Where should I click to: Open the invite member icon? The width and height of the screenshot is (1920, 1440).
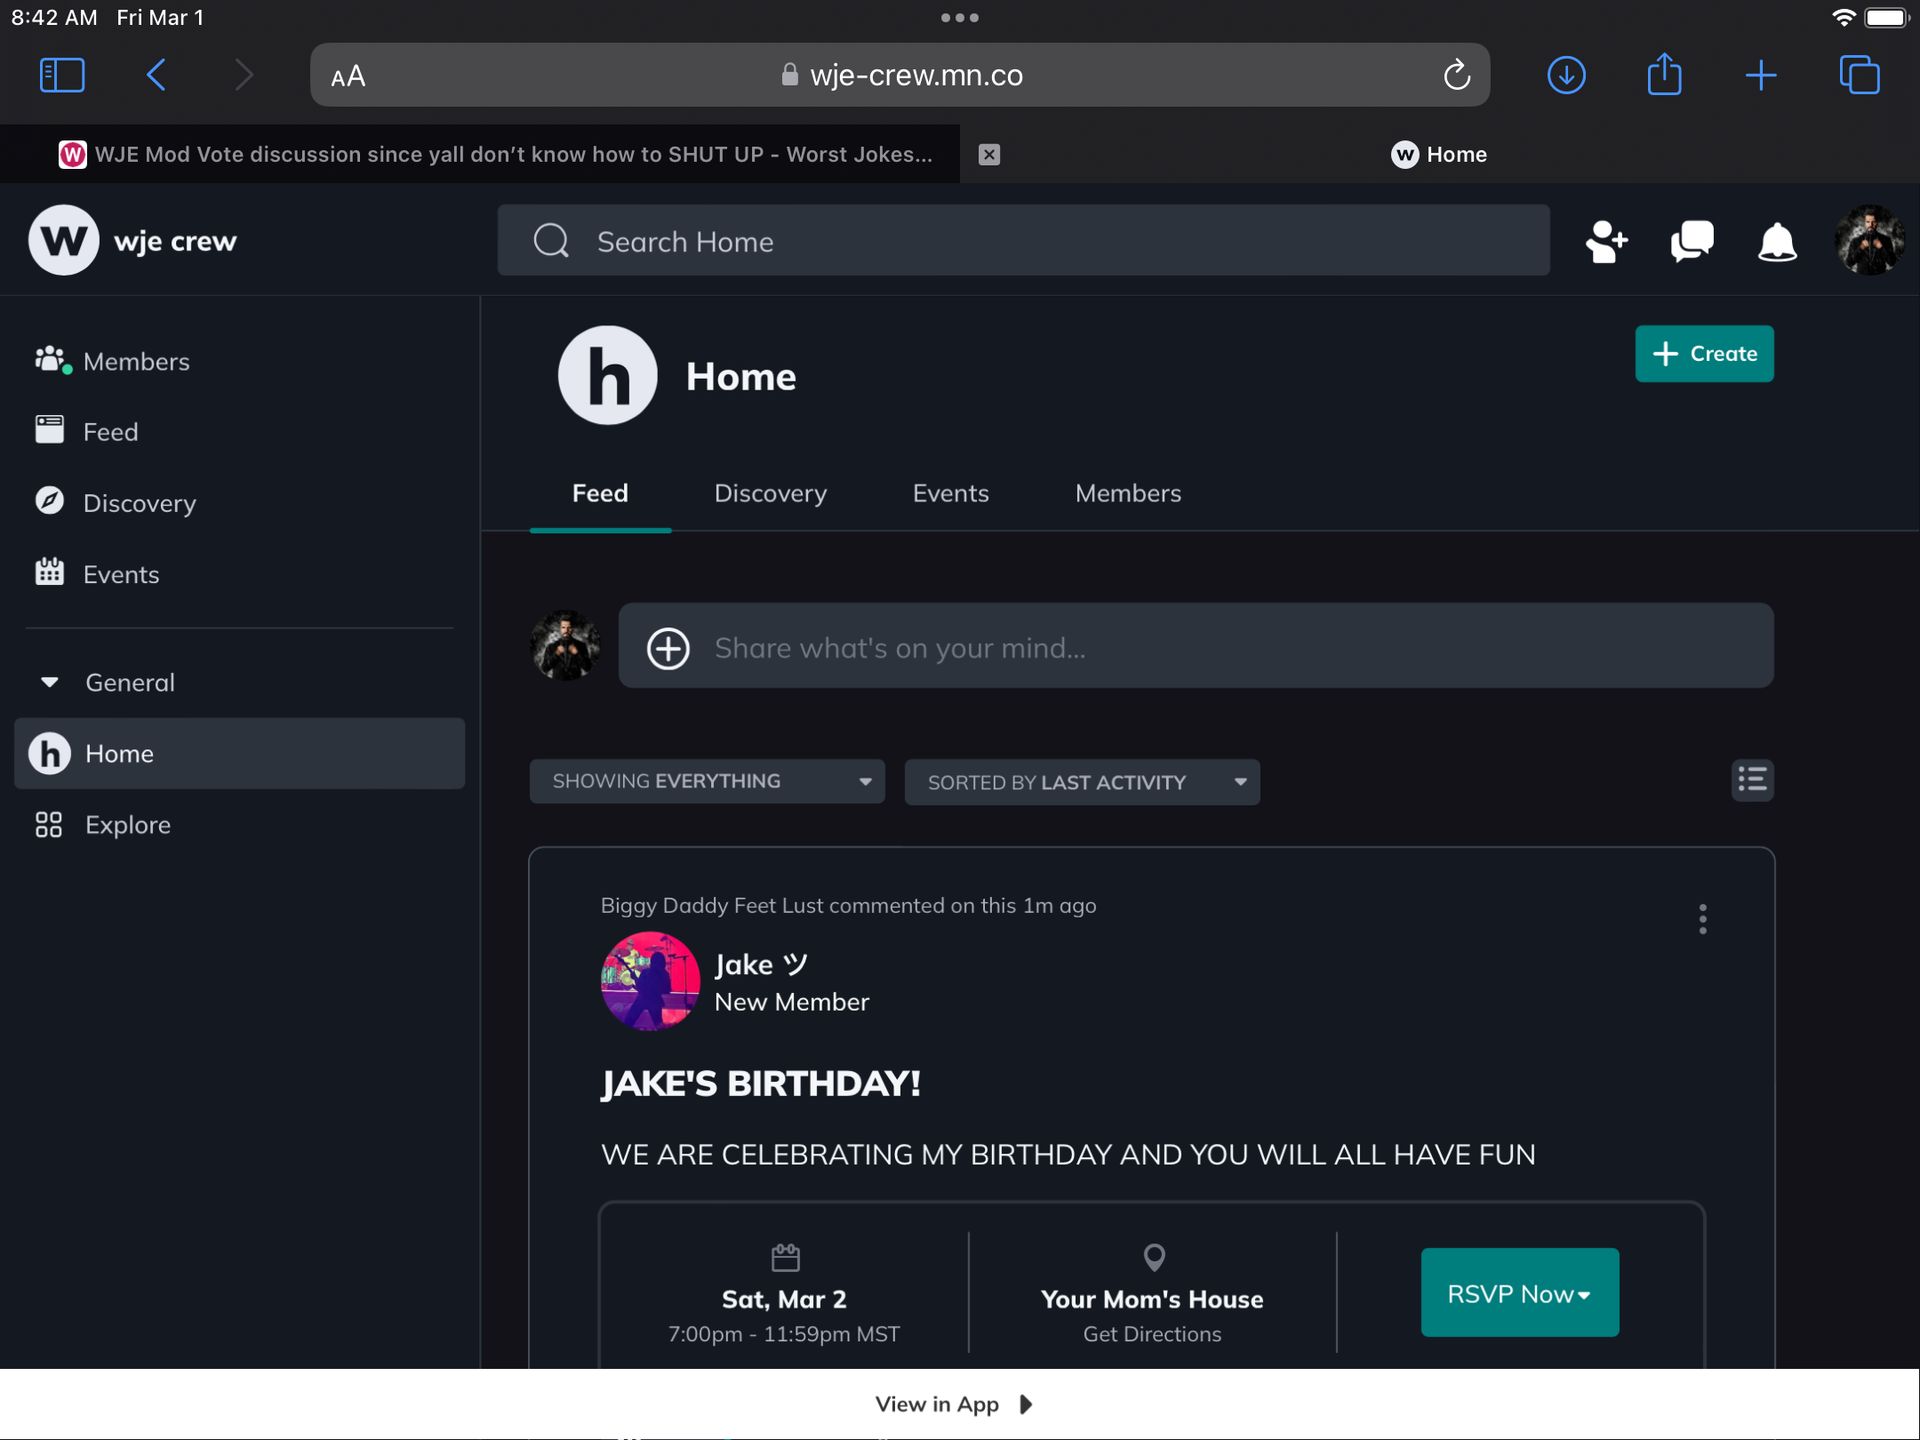[x=1606, y=241]
